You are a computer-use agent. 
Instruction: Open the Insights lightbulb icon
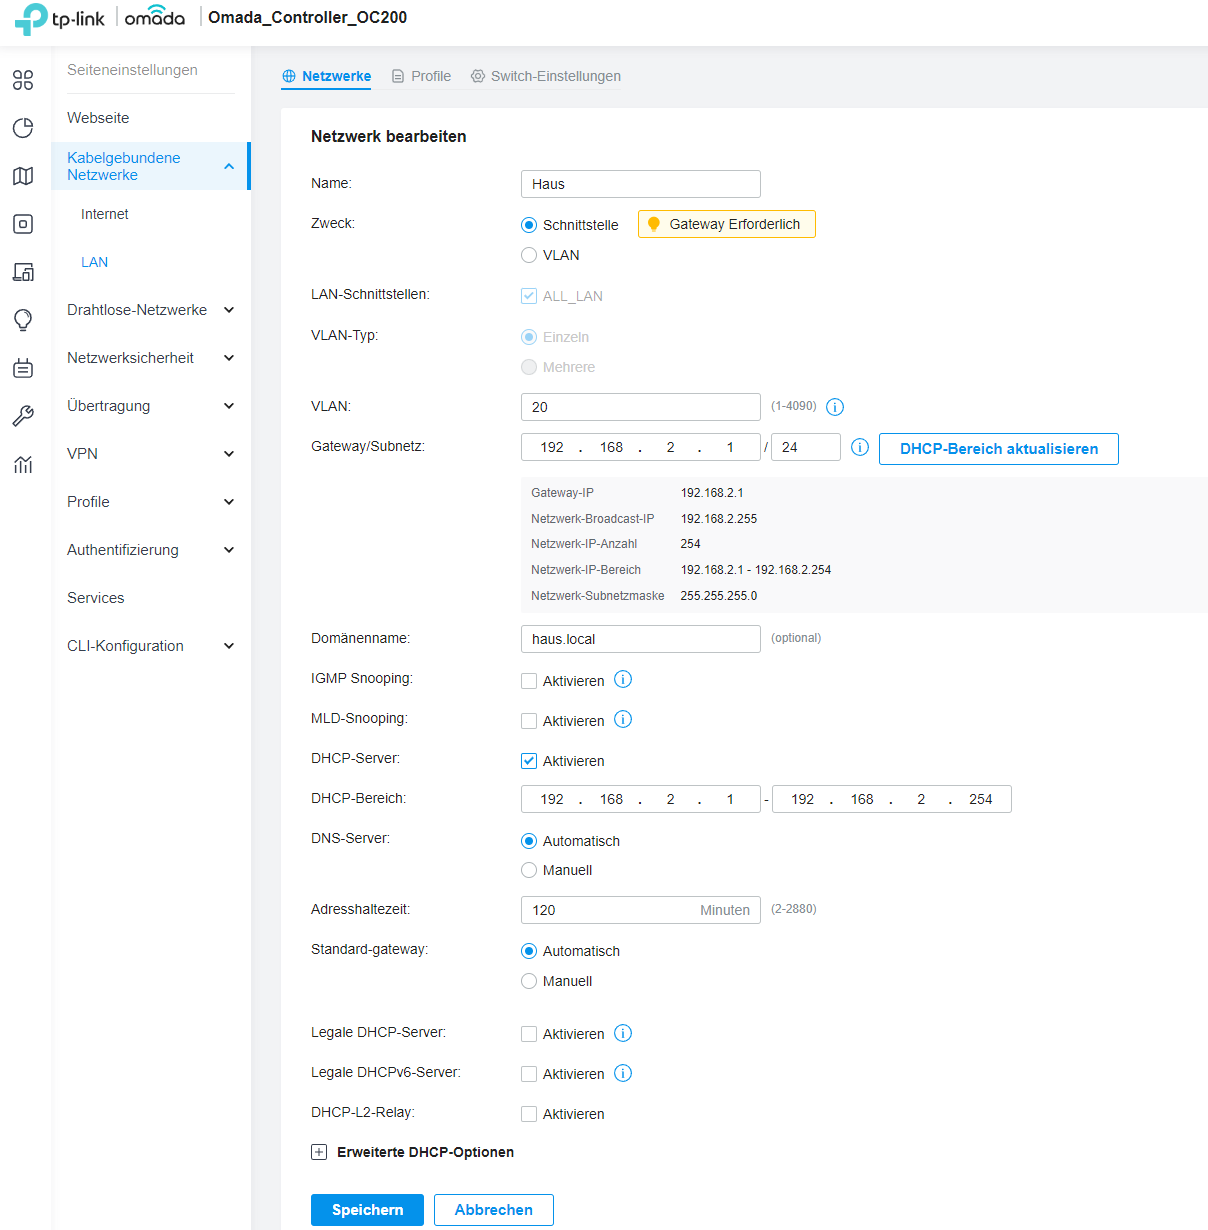click(23, 320)
